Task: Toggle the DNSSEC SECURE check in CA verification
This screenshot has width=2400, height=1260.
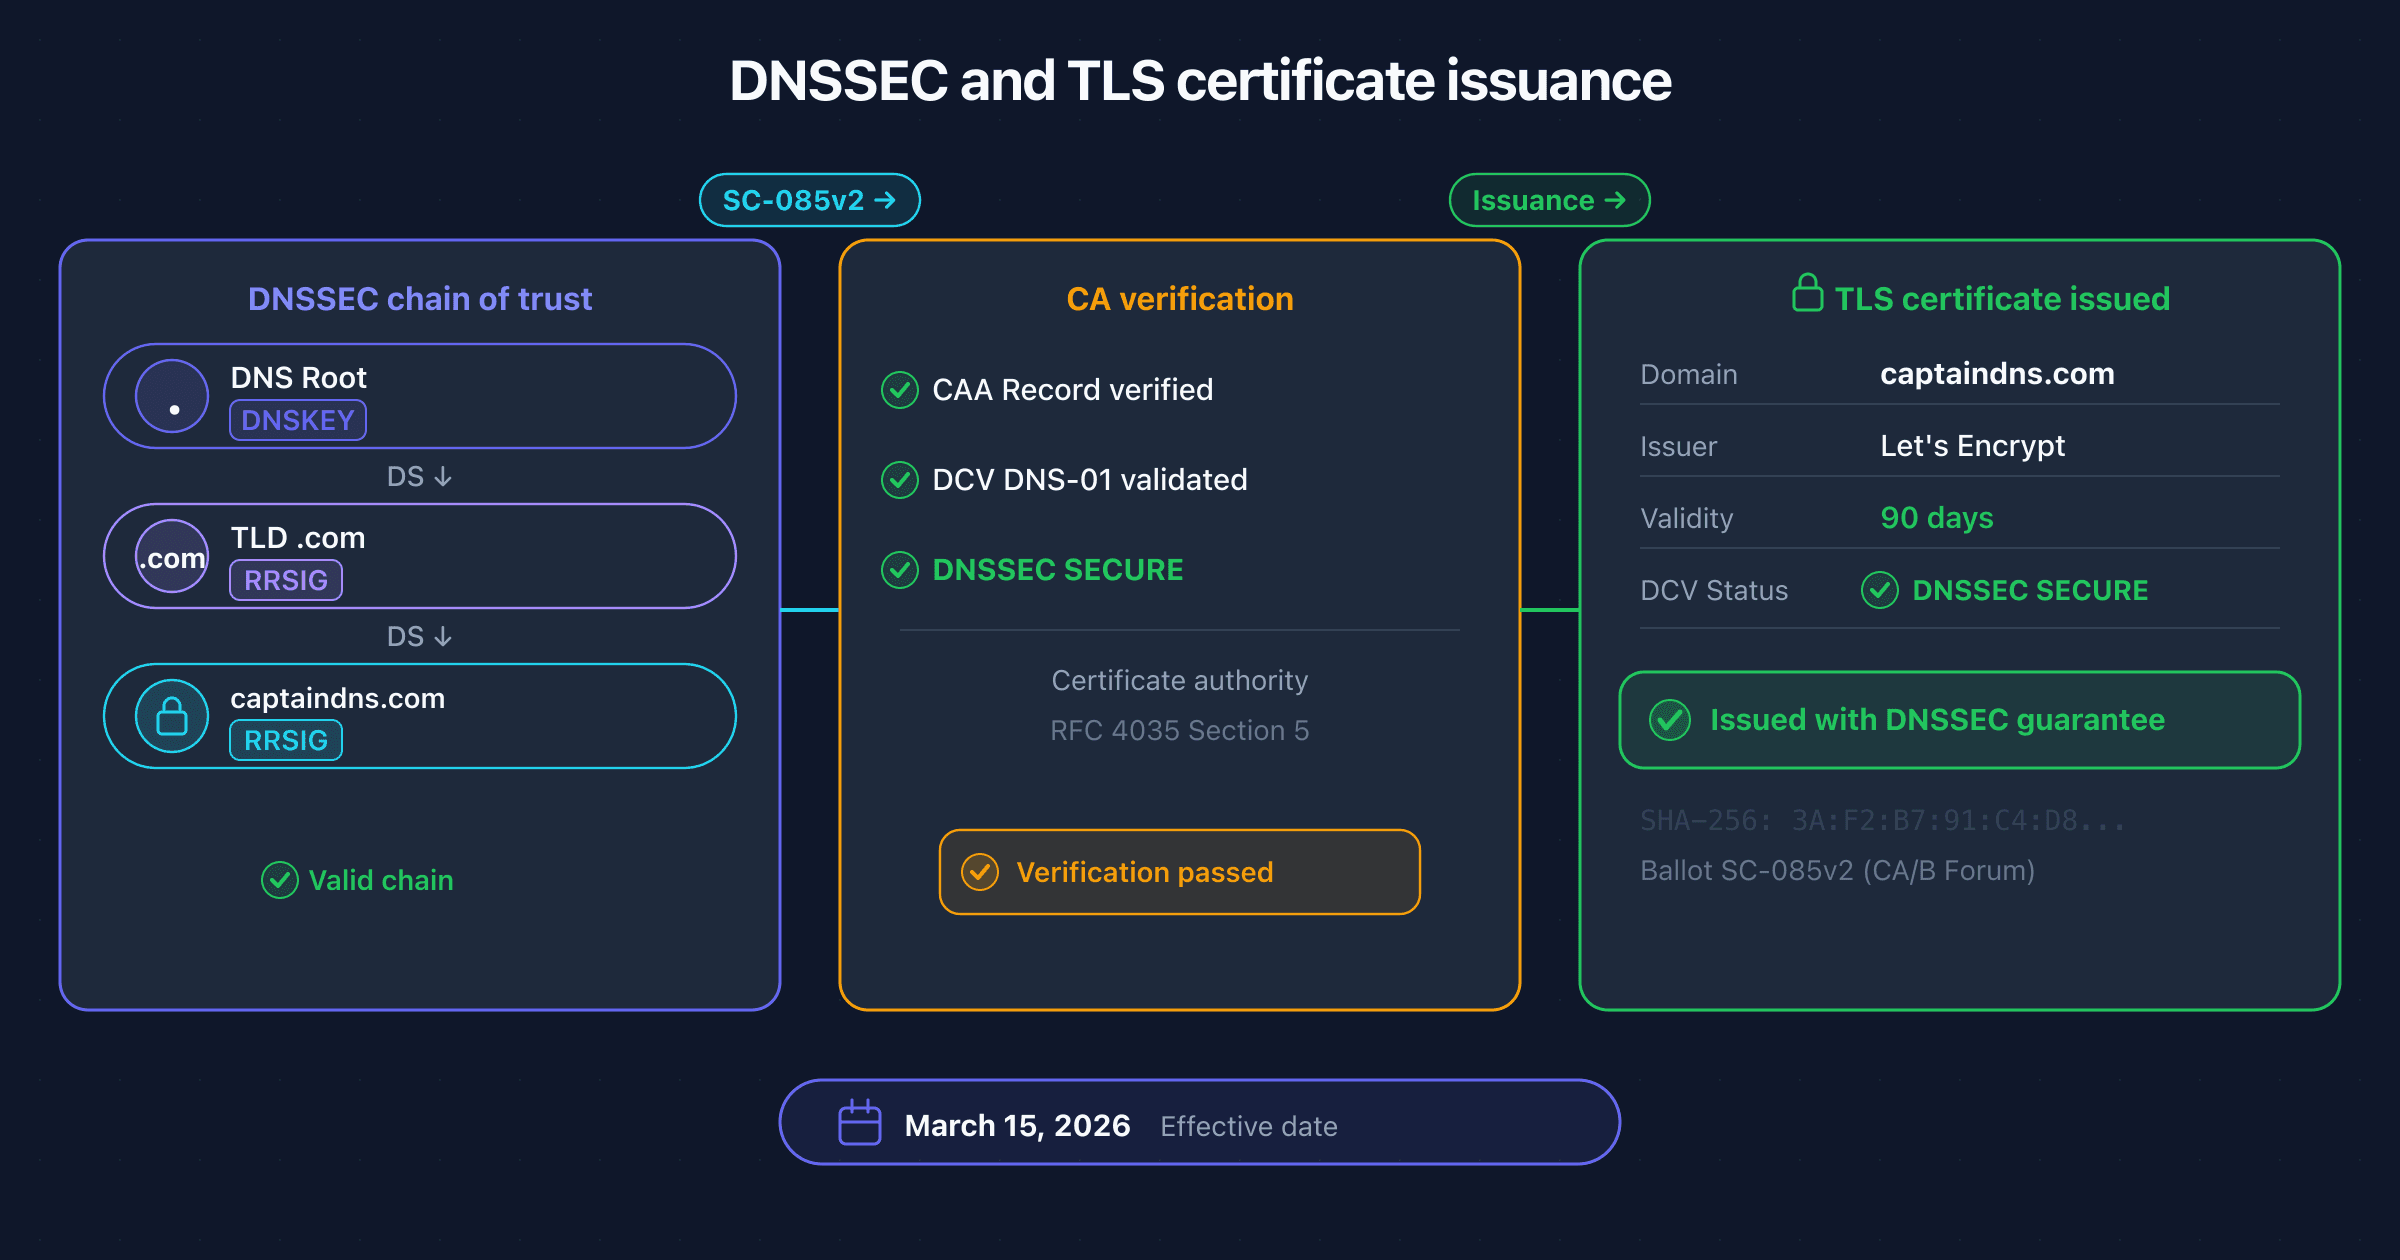Action: pyautogui.click(x=899, y=570)
